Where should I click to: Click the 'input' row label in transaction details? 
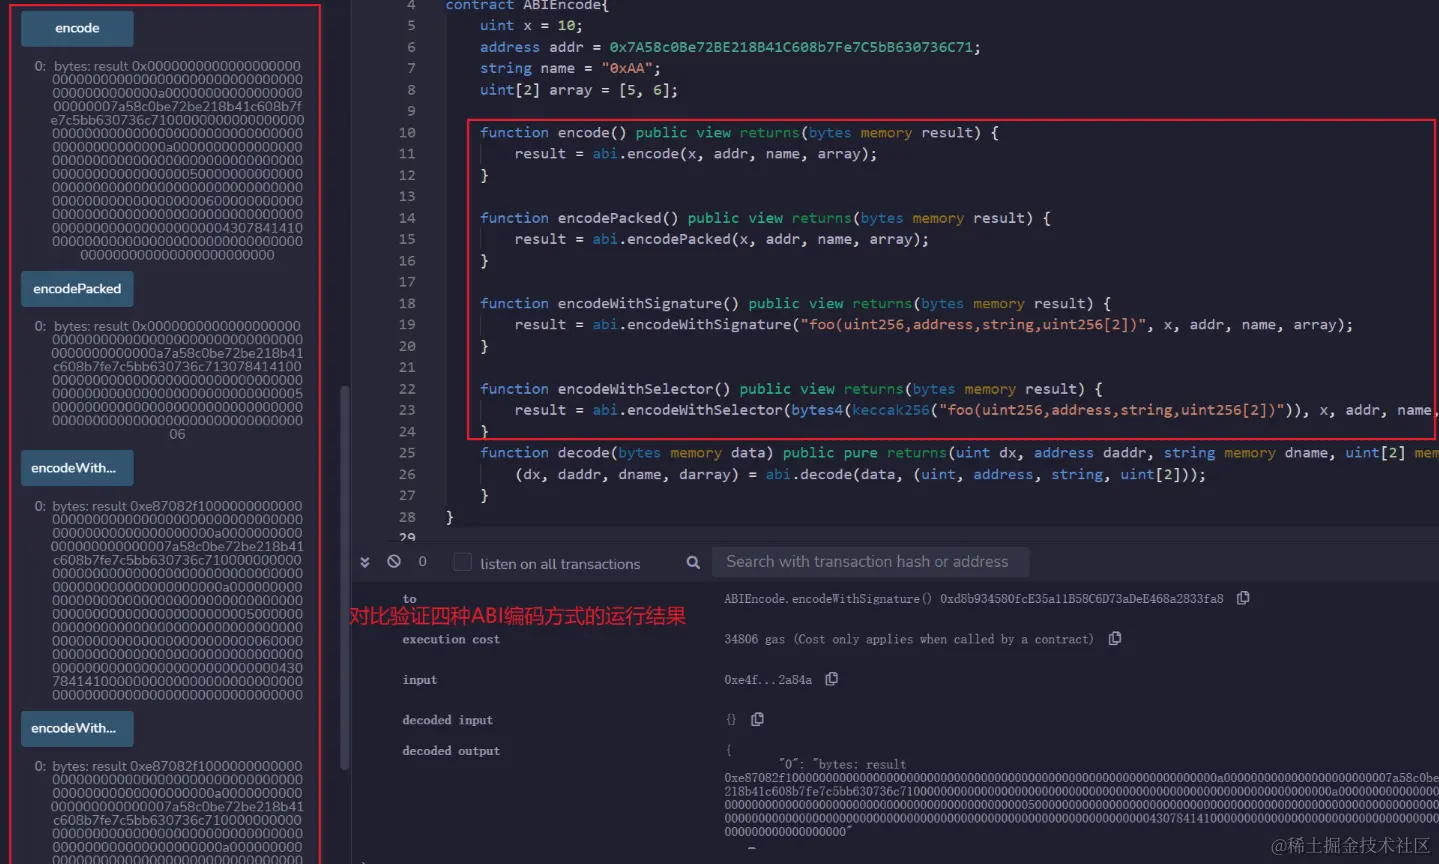point(420,680)
